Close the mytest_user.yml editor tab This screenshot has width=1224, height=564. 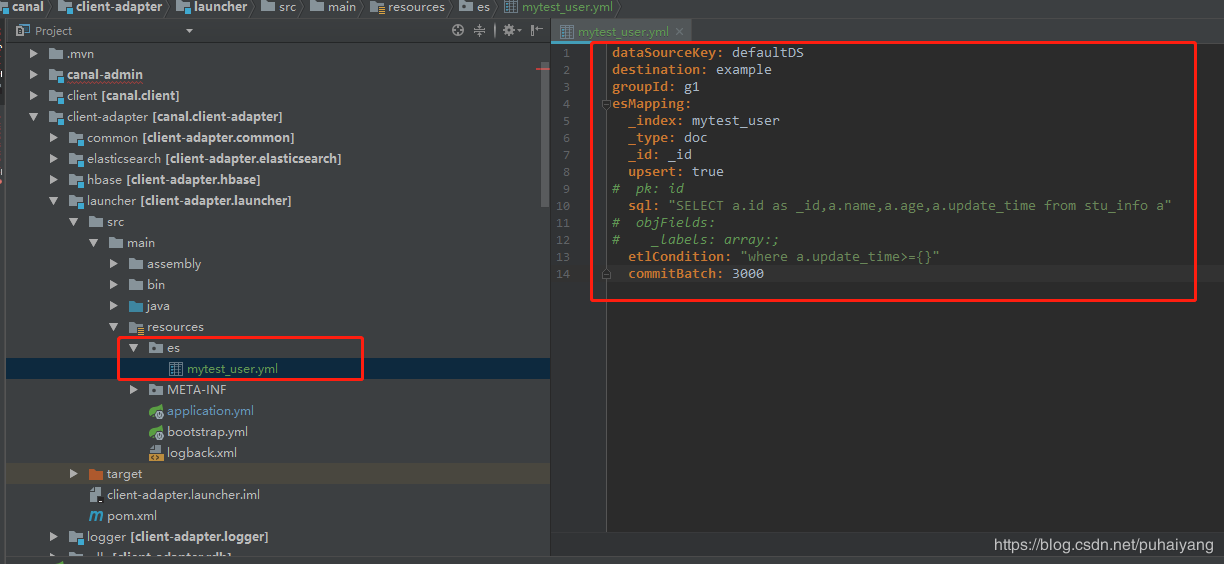point(680,32)
